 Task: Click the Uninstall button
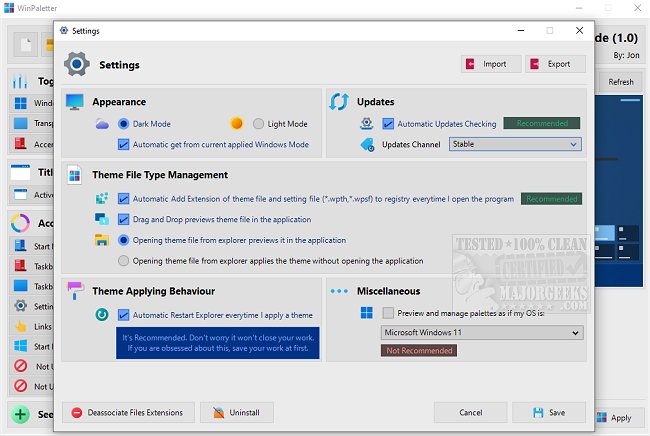click(x=237, y=412)
